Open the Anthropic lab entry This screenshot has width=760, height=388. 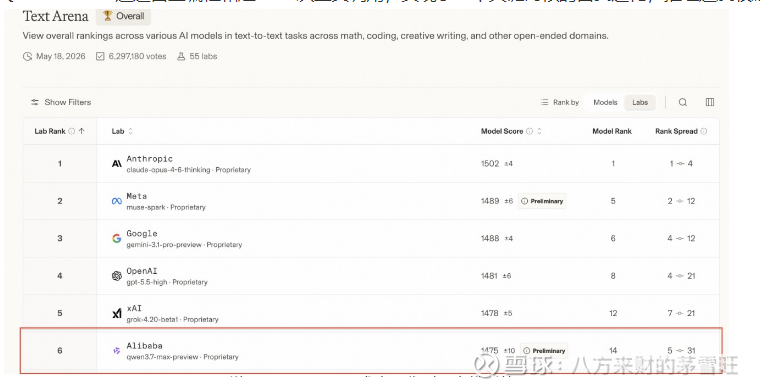tap(149, 159)
